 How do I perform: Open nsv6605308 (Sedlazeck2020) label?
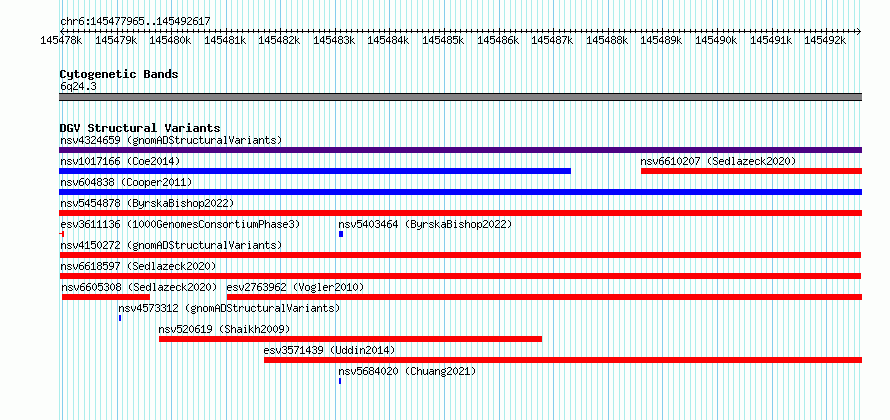140,288
